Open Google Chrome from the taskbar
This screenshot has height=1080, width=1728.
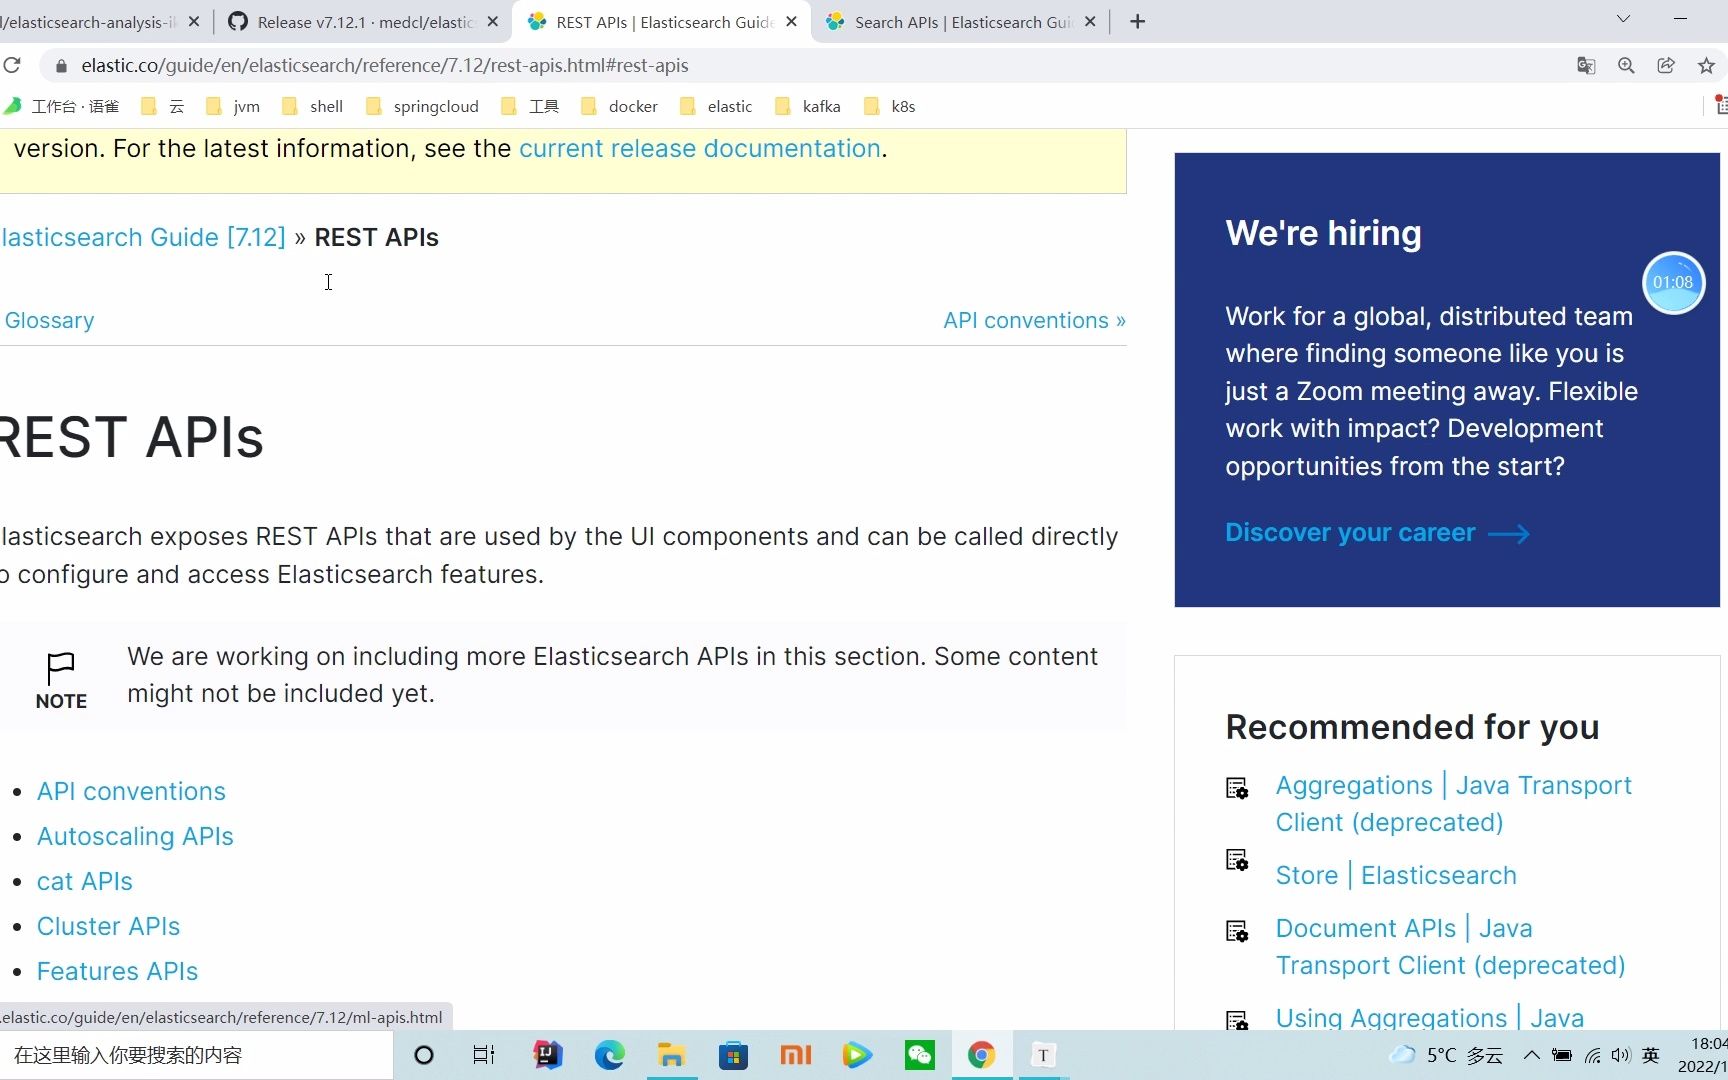tap(981, 1055)
